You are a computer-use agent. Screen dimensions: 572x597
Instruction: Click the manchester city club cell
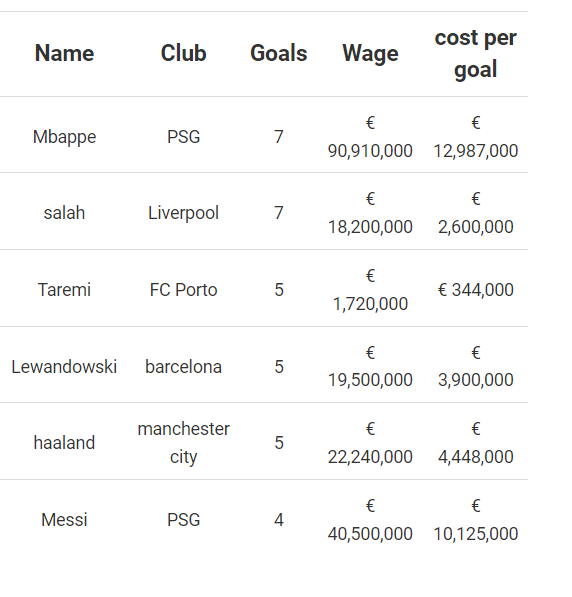pyautogui.click(x=183, y=443)
